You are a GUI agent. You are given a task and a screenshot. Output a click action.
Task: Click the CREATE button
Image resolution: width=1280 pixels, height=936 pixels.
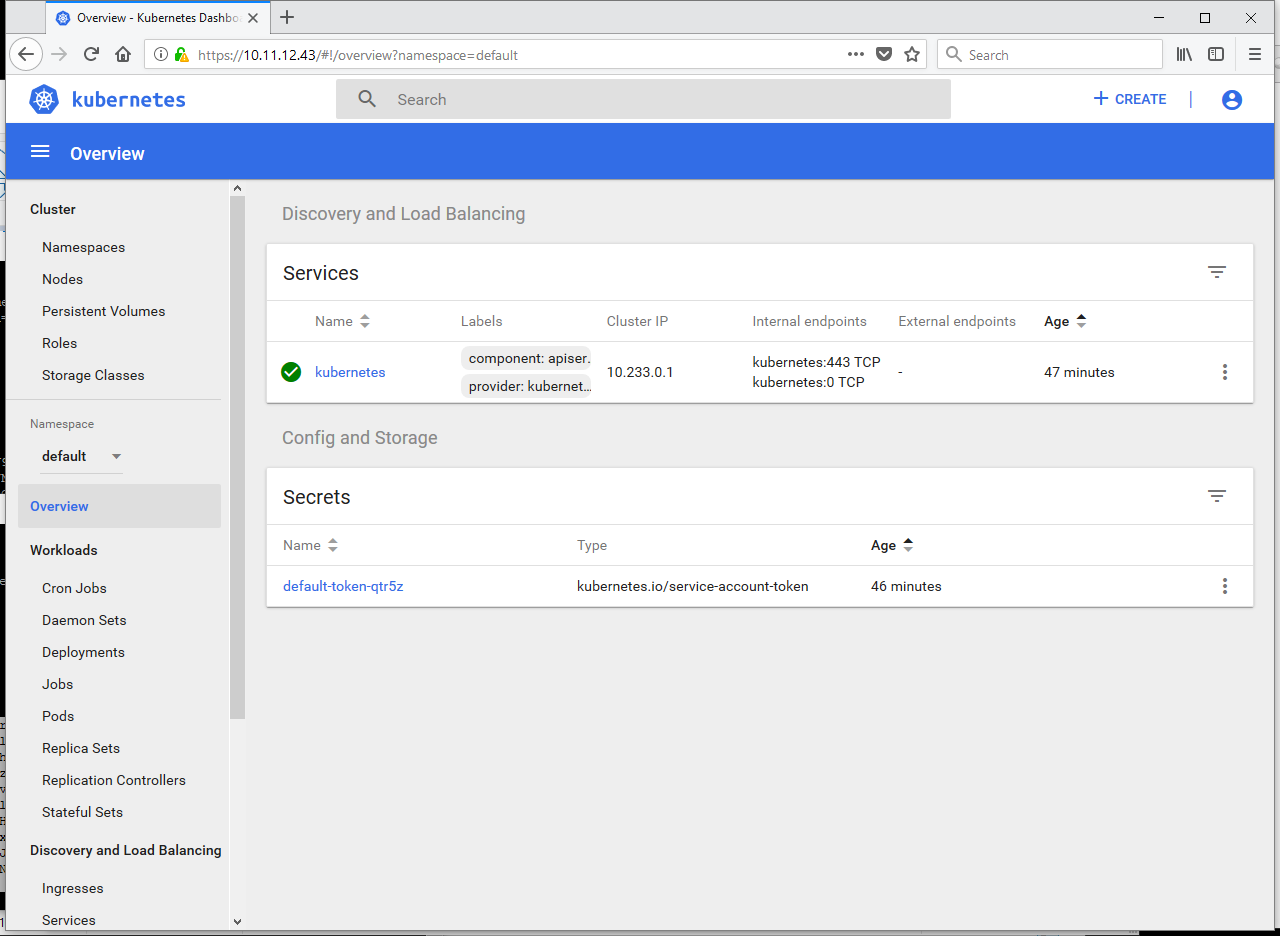[x=1130, y=99]
